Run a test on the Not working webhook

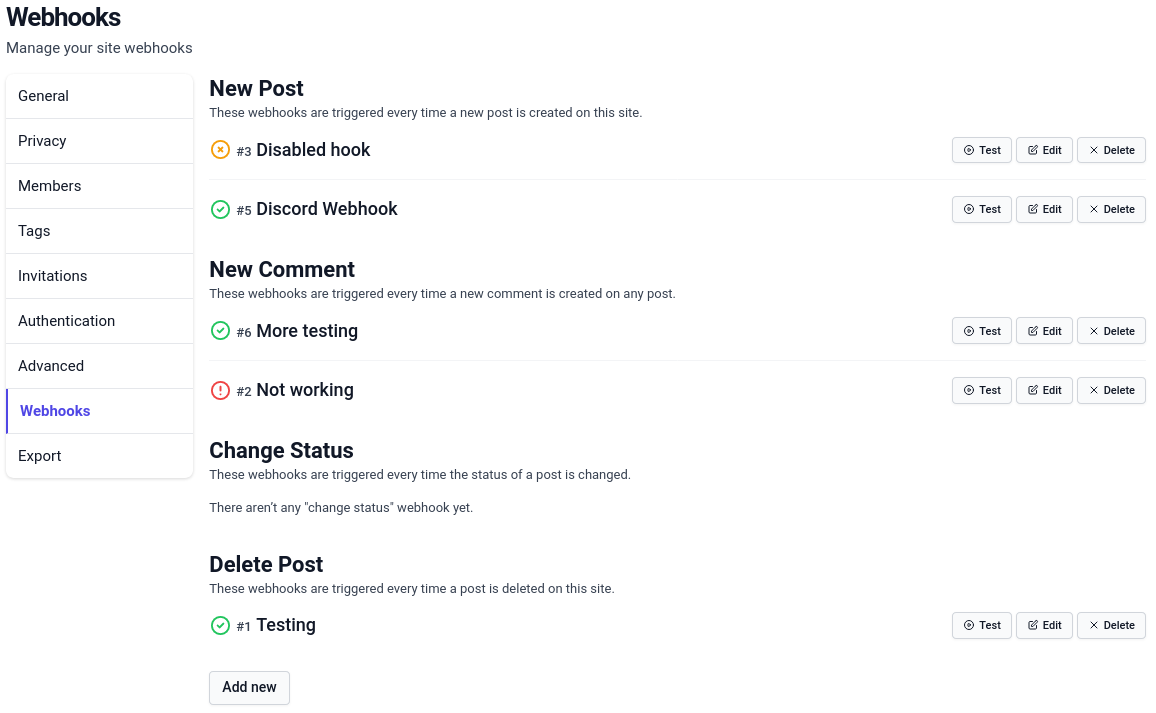tap(981, 390)
